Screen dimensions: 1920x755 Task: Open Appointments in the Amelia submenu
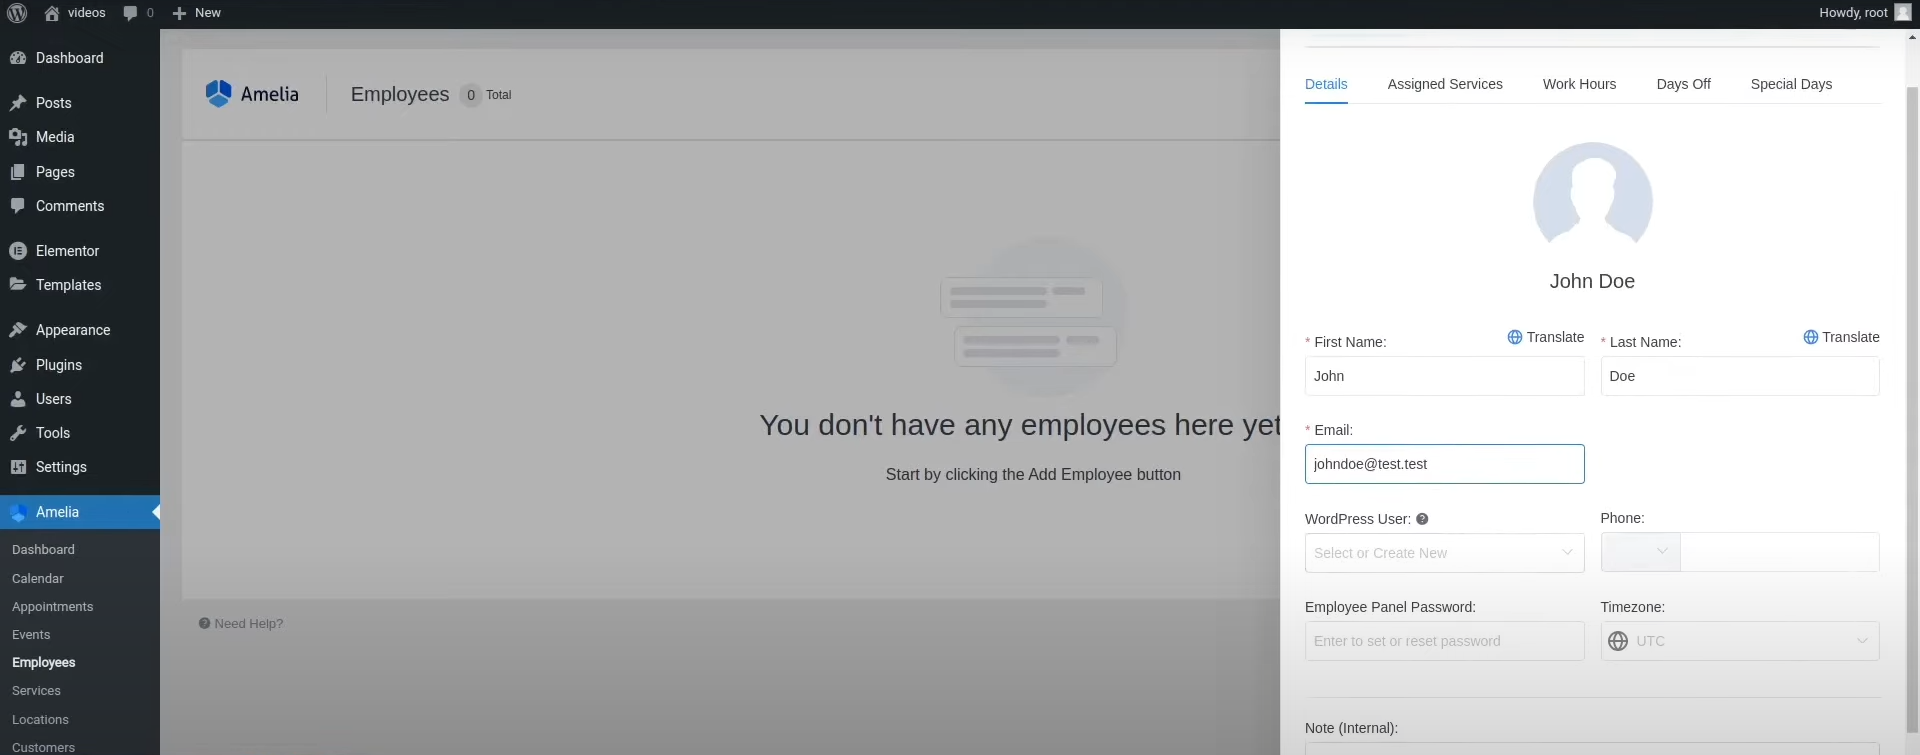tap(52, 607)
